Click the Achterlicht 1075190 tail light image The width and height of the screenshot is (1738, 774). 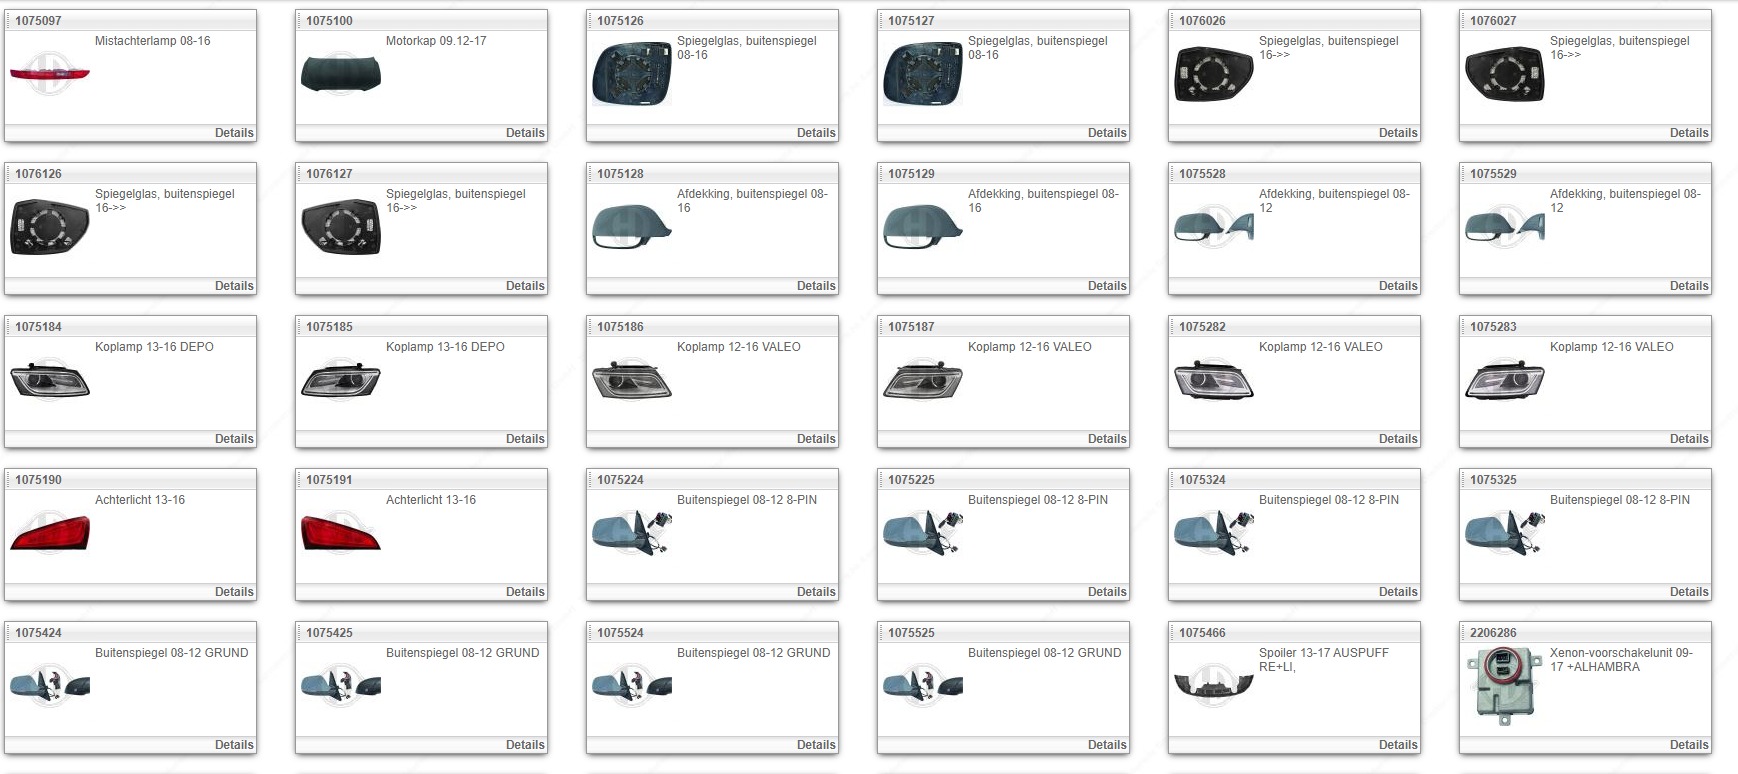tap(50, 533)
